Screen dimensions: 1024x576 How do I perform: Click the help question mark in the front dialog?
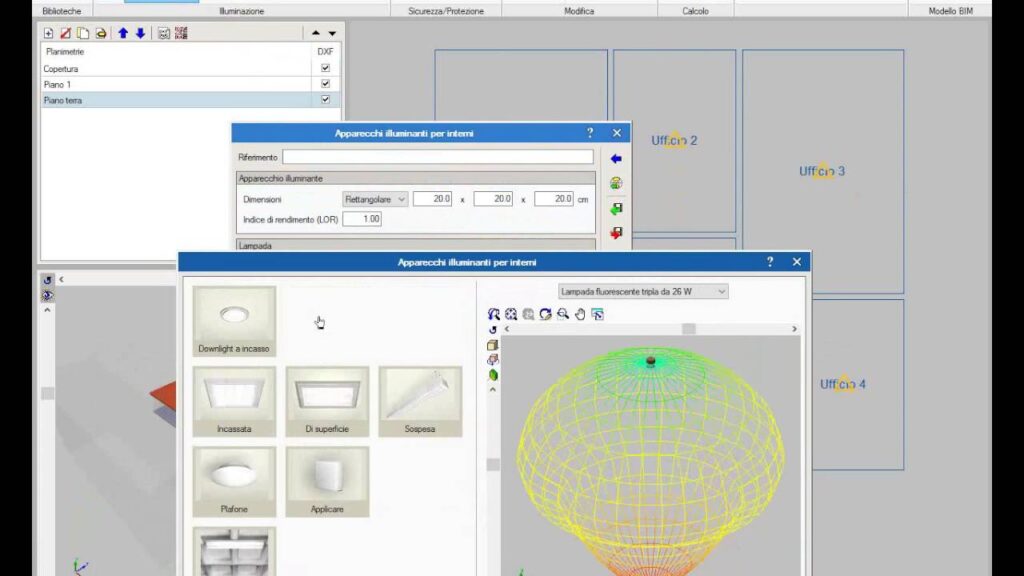point(769,262)
